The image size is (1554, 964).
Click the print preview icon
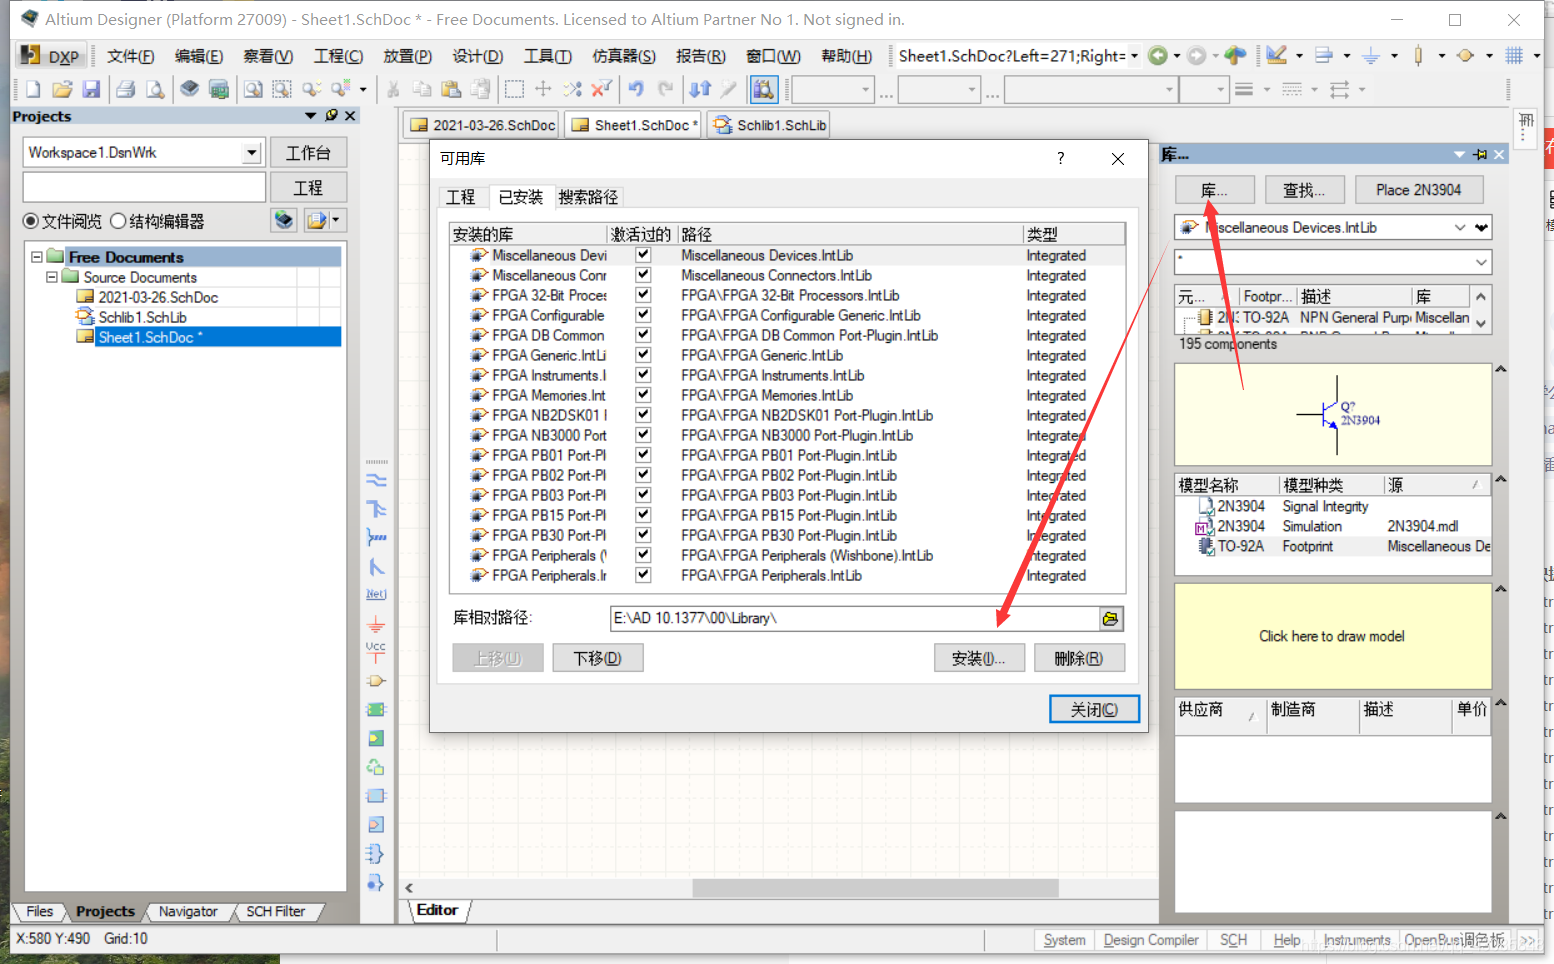pos(155,90)
